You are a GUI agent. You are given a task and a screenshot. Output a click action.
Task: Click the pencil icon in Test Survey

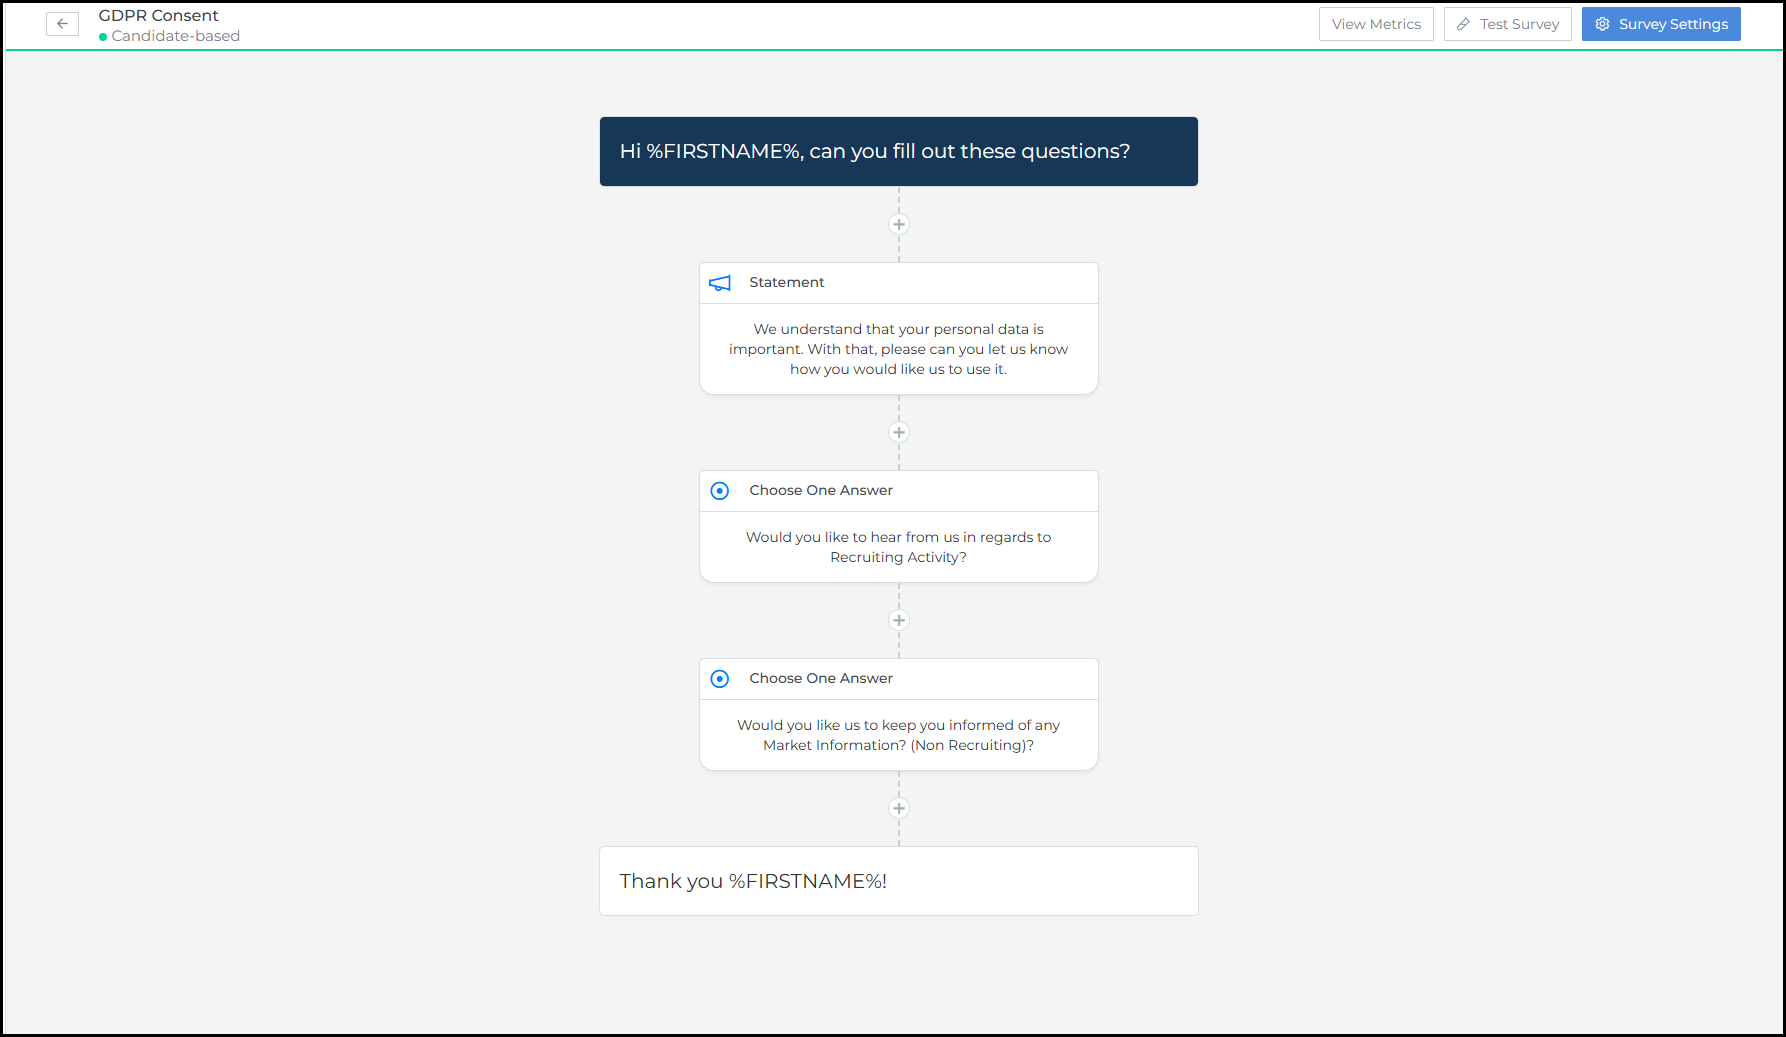click(1463, 24)
